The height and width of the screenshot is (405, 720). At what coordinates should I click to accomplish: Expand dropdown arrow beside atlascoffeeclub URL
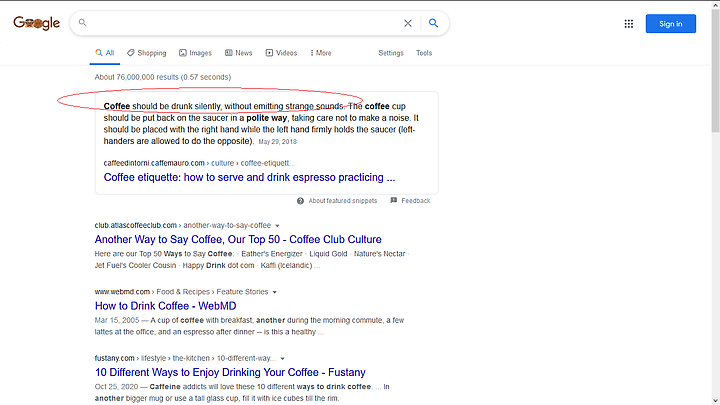(x=277, y=225)
